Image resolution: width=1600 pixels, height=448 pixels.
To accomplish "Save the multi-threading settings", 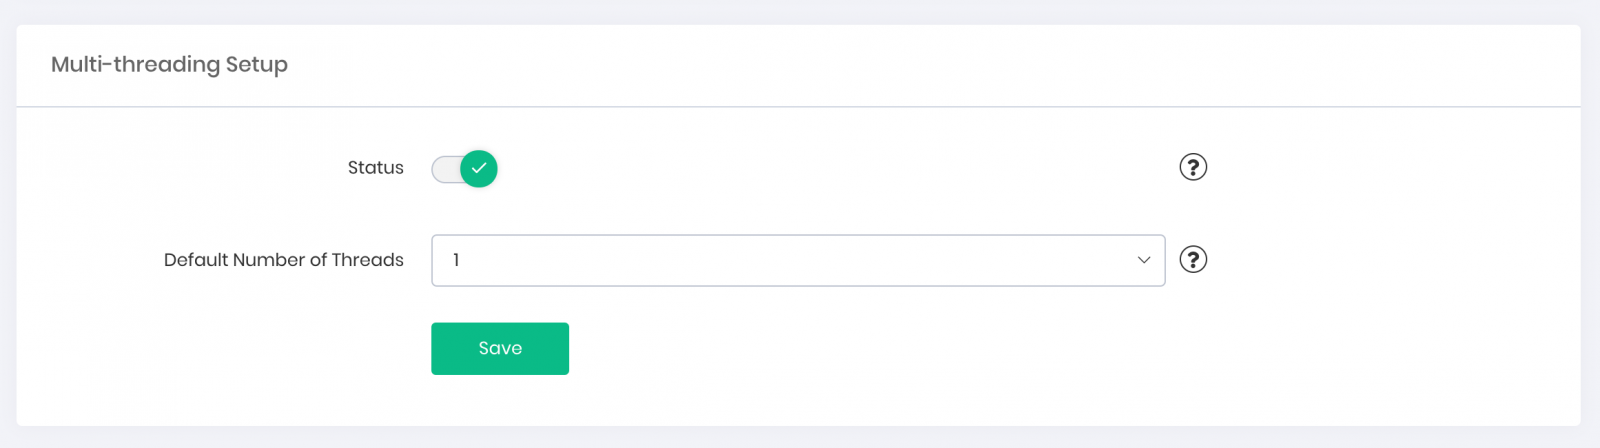I will point(500,349).
